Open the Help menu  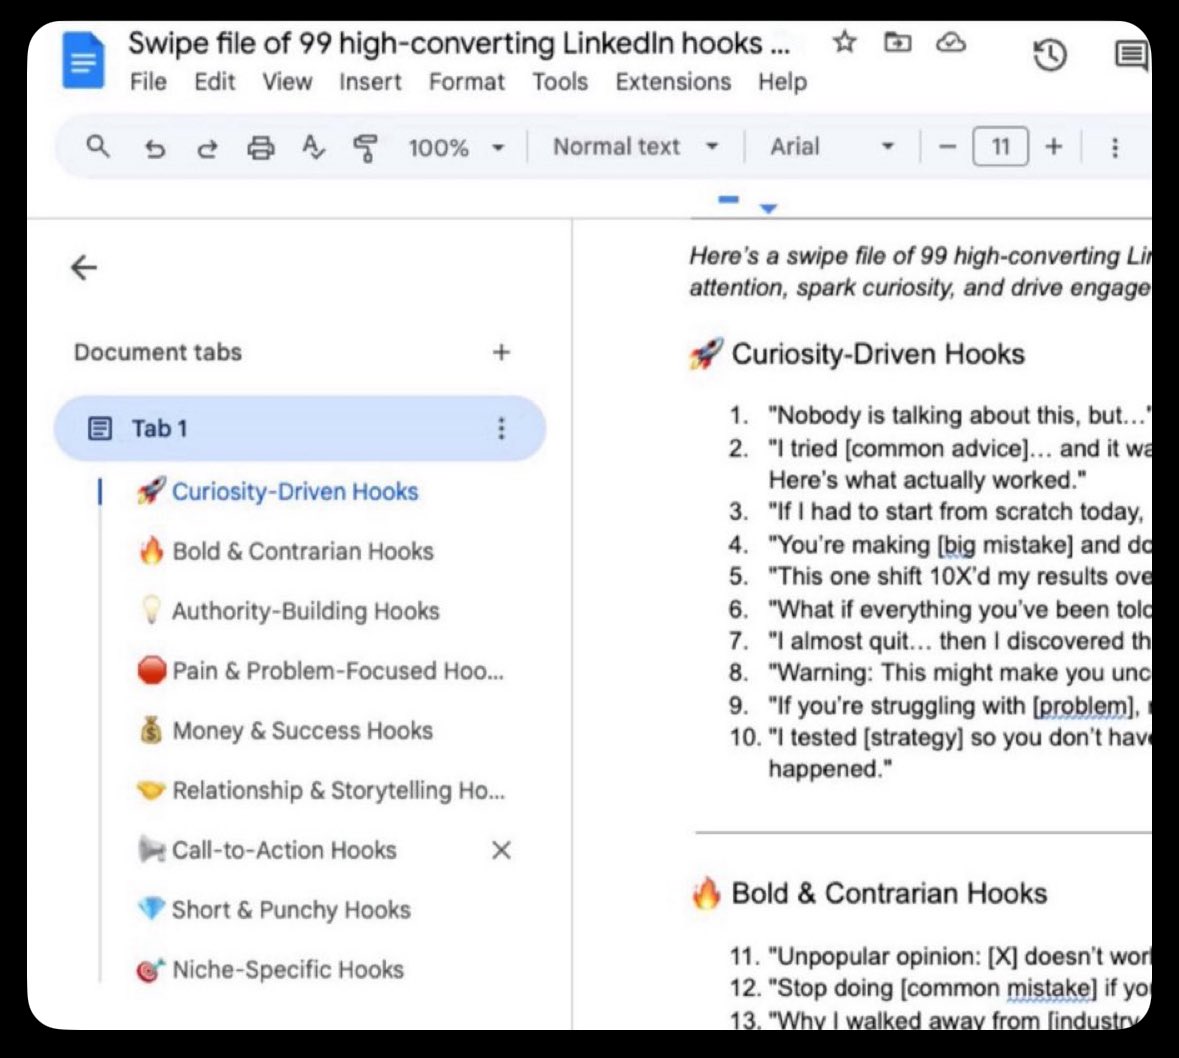(x=782, y=81)
